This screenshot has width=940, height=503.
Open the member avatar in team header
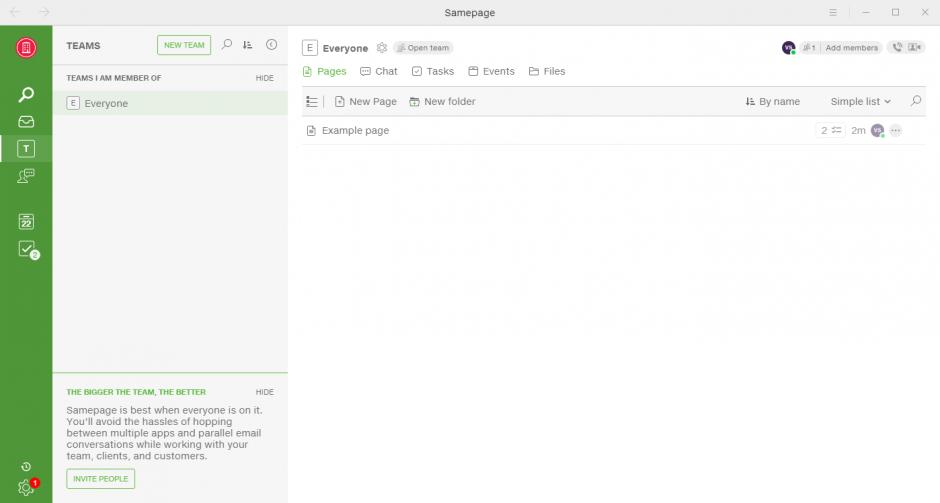pyautogui.click(x=788, y=47)
